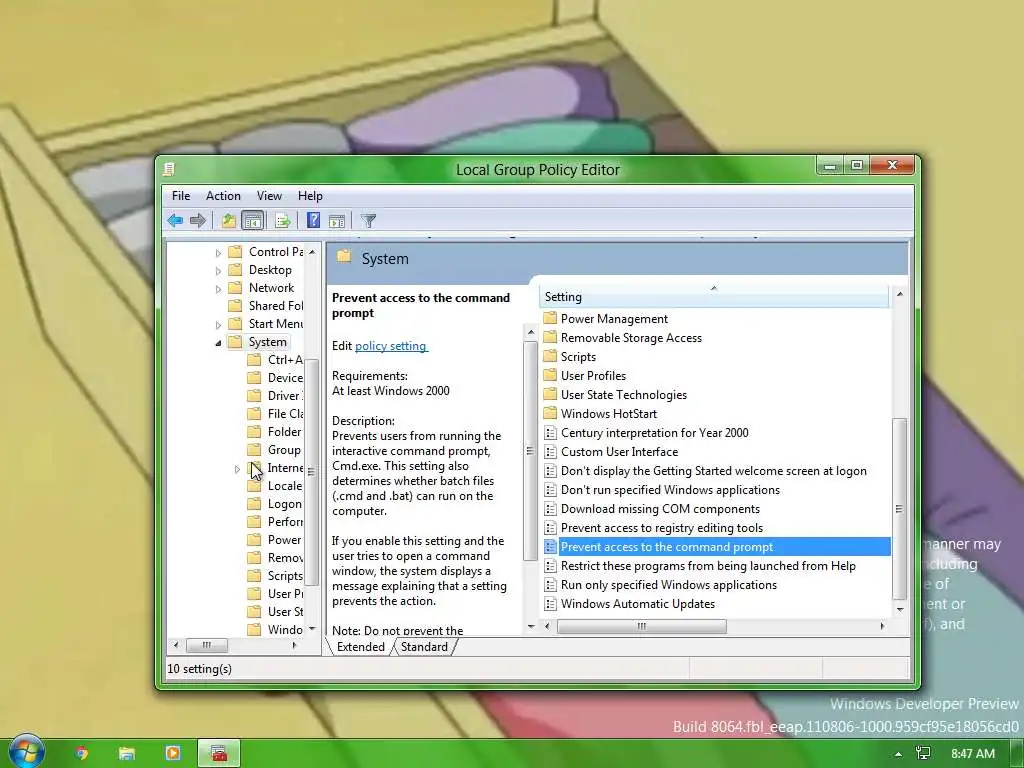Expand the Internet subfolder arrow under System
Image resolution: width=1024 pixels, height=768 pixels.
(x=237, y=469)
